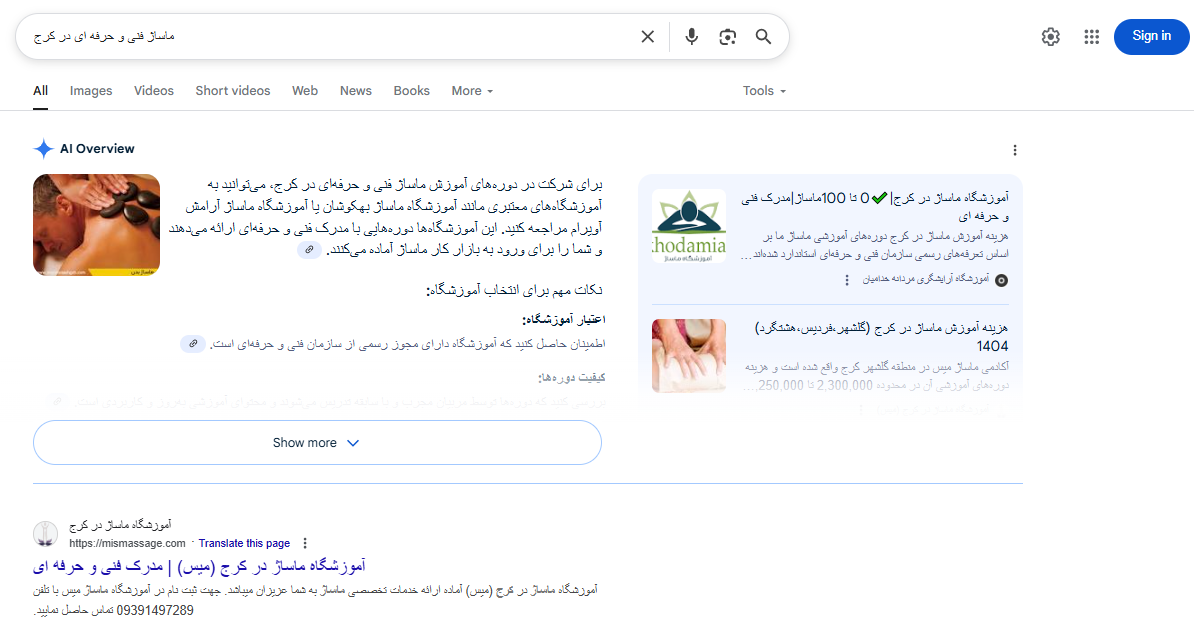Open AI Overview three-dot options menu
Screen dimensions: 1194x622
coord(1014,150)
